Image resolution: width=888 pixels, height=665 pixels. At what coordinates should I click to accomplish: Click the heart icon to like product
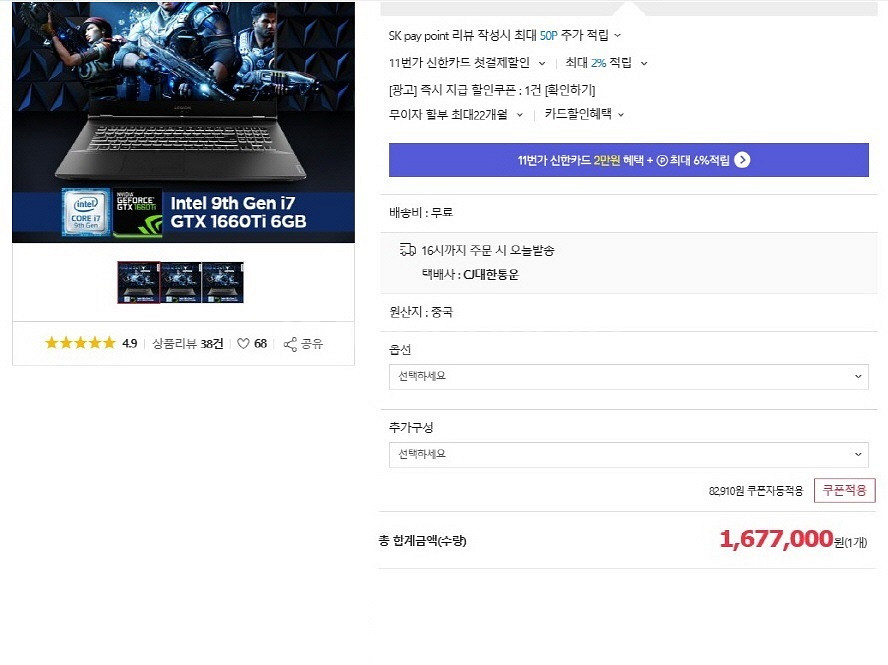[243, 344]
